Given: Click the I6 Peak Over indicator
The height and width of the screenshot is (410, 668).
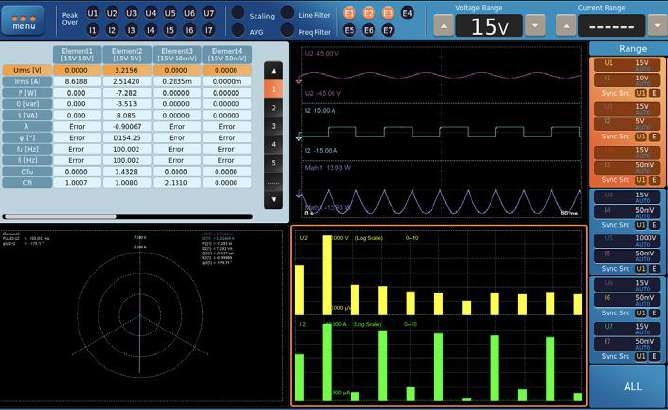Looking at the screenshot, I should [189, 30].
